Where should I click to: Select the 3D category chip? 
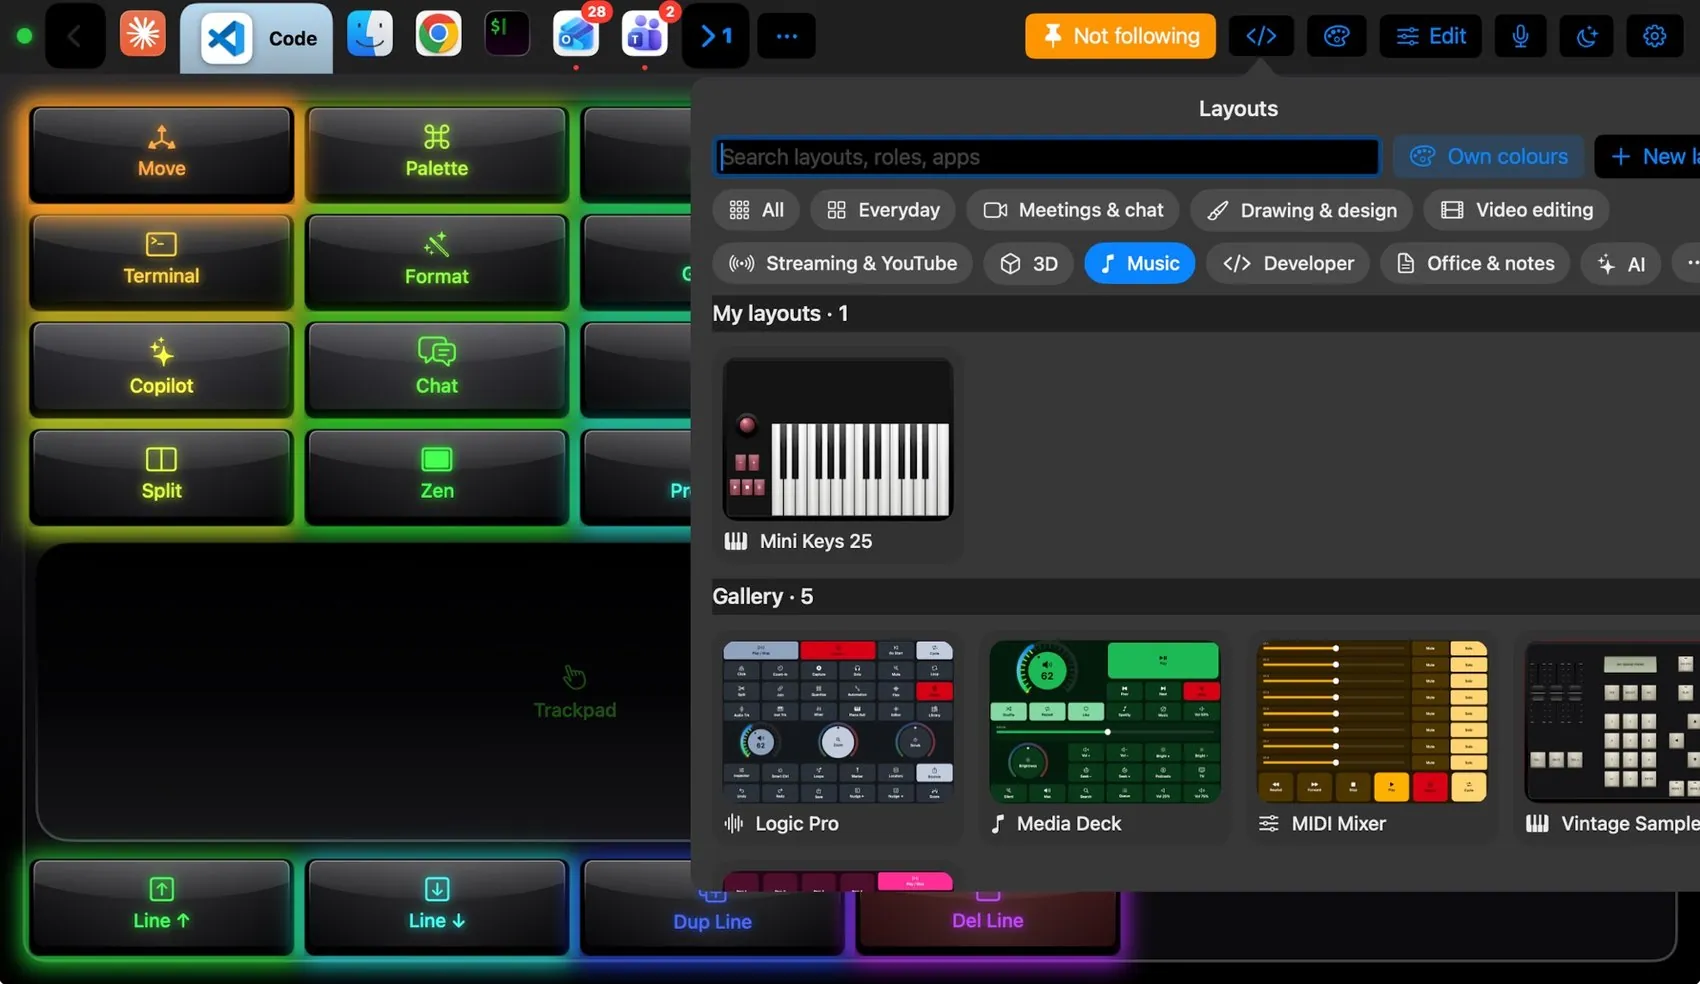coord(1029,264)
